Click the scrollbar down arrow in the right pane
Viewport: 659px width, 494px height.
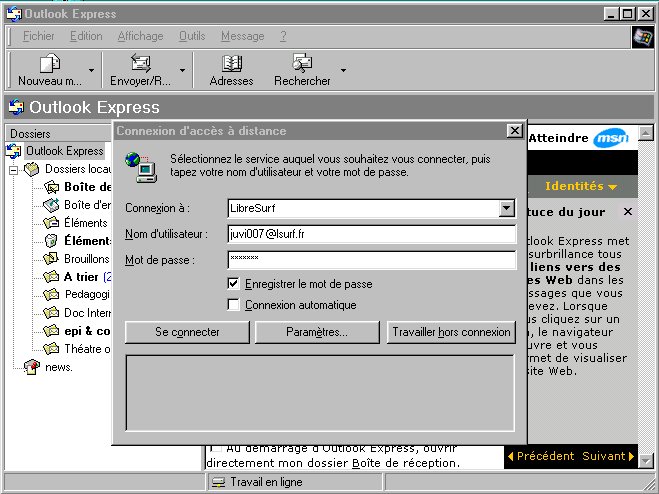click(x=646, y=461)
